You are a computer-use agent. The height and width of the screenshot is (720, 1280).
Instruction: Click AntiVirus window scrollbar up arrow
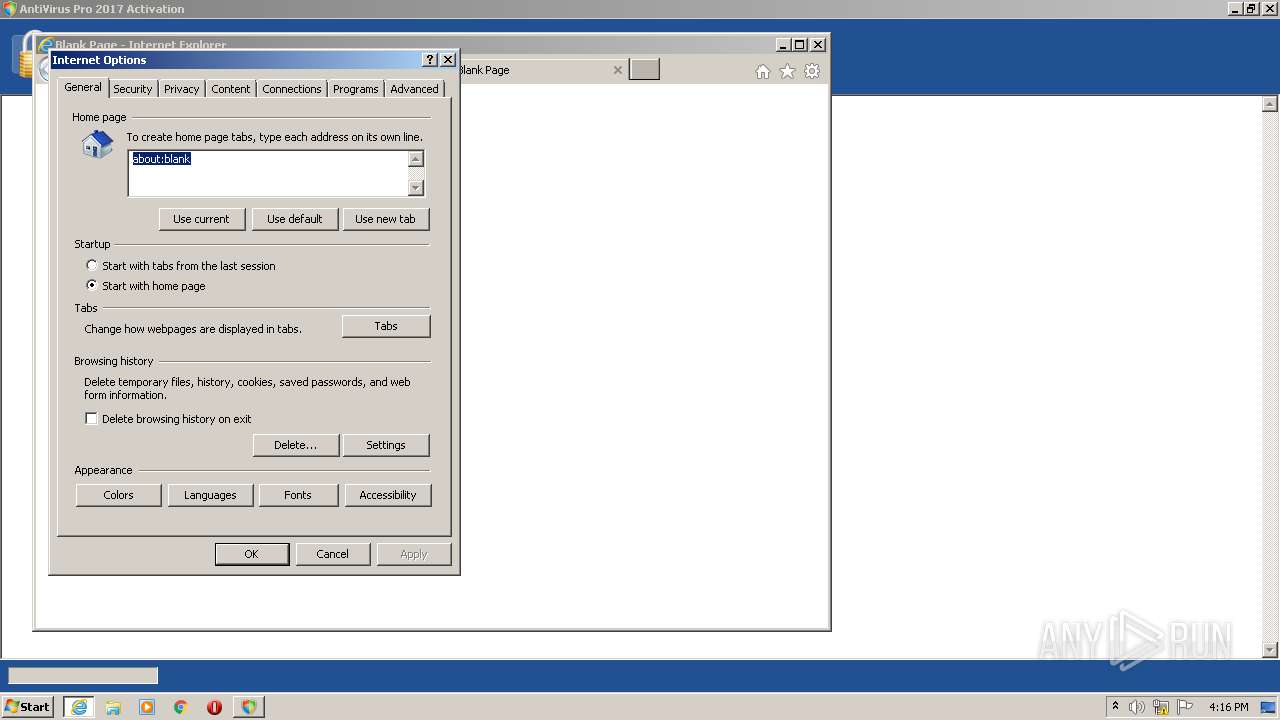1270,104
